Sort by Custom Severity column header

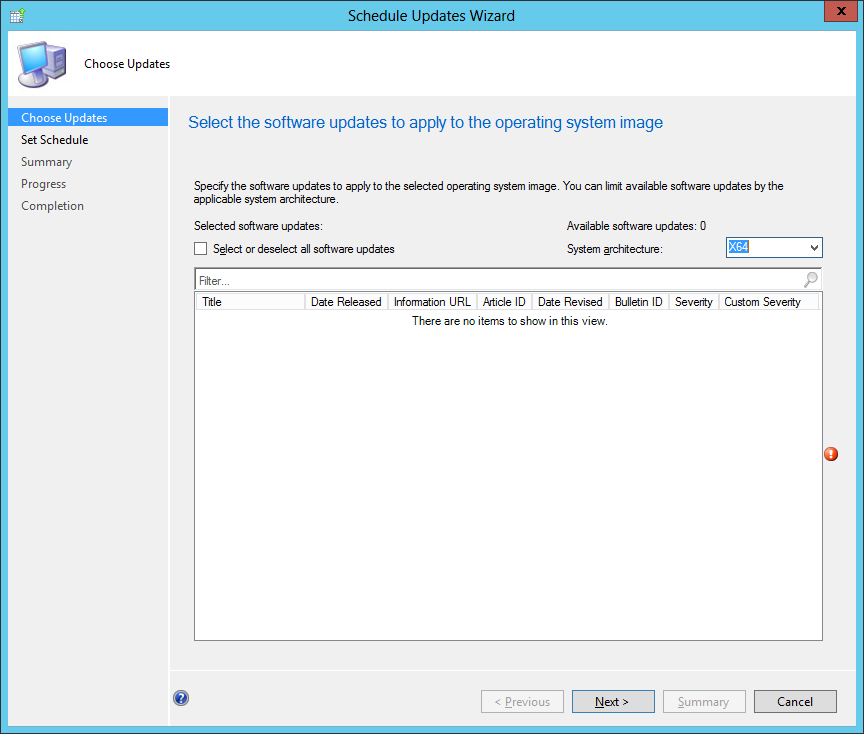(x=769, y=302)
